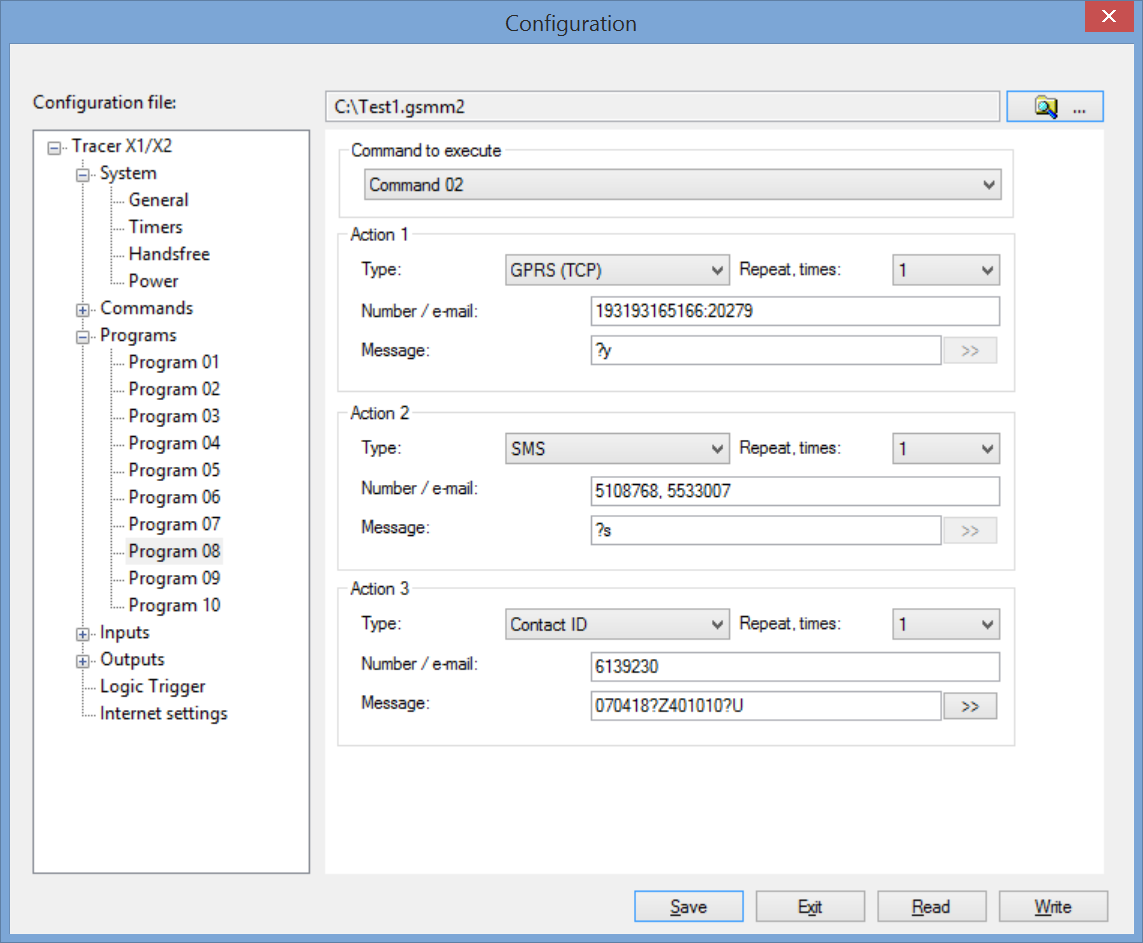Open the Action 1 Type dropdown showing GPRS (TCP)

(x=617, y=270)
